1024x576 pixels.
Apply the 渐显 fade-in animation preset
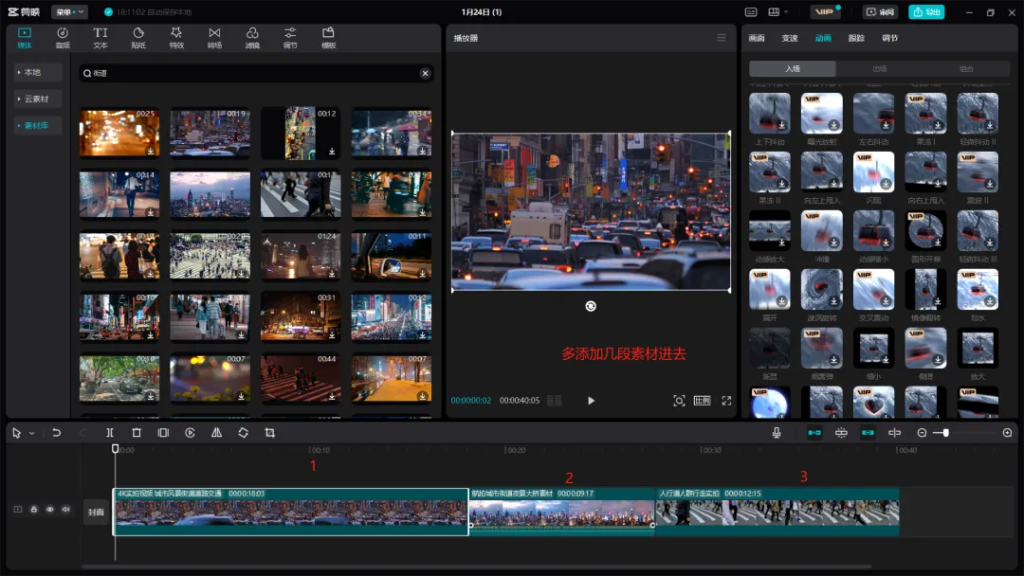(769, 348)
